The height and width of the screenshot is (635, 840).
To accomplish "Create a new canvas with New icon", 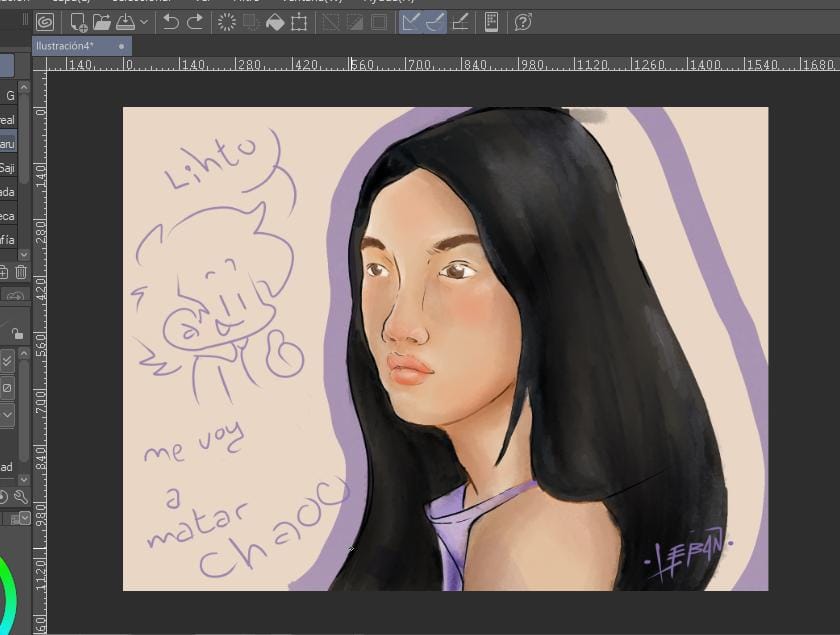I will point(78,23).
